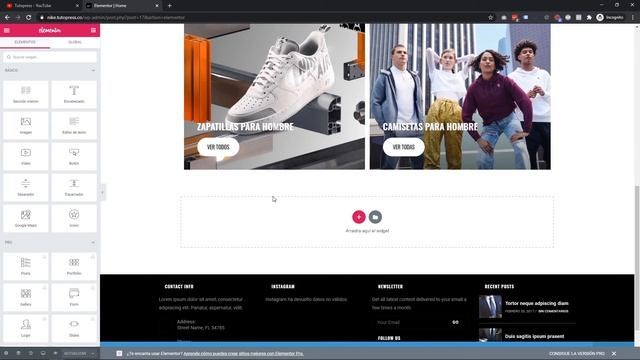Click the Camisetas para hombre banner image
Image resolution: width=640 pixels, height=360 pixels.
pyautogui.click(x=460, y=96)
